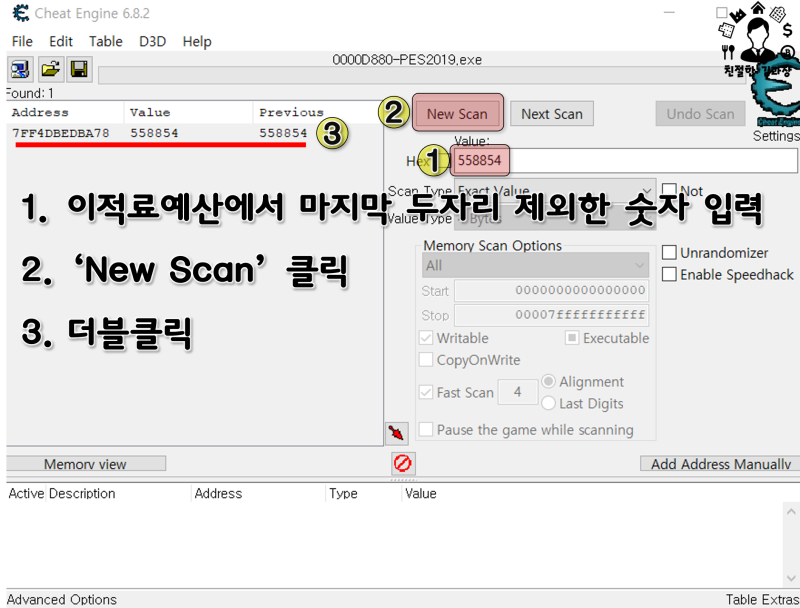Click the Fast Scan alignment value field
Screen dimensions: 800x608
(x=517, y=392)
